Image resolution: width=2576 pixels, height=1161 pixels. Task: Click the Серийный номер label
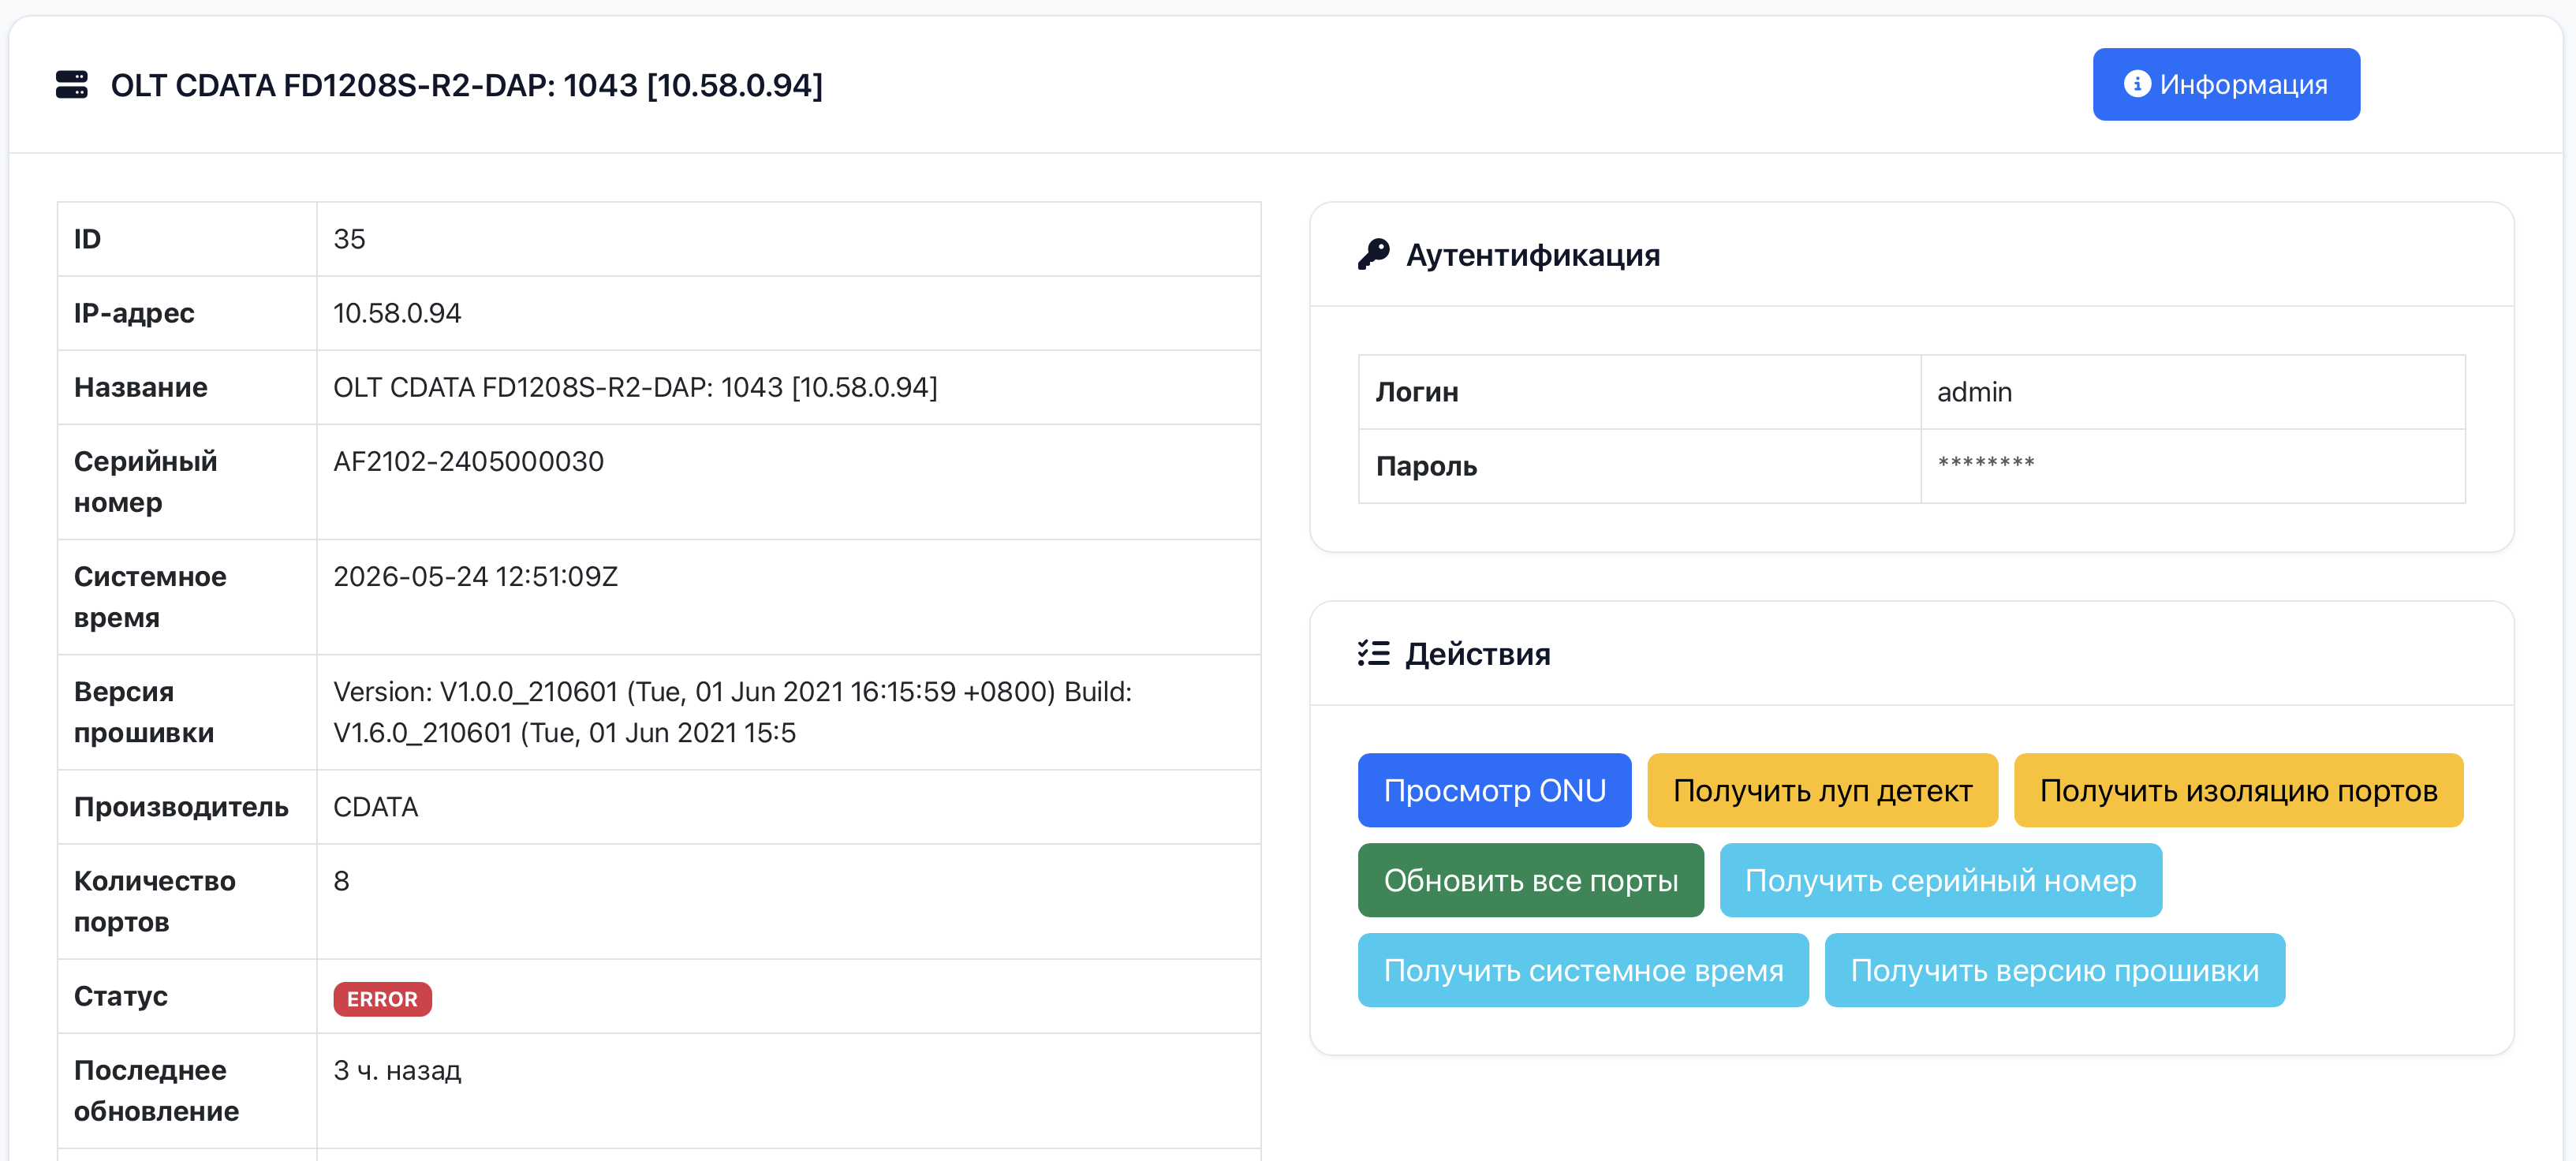click(145, 482)
